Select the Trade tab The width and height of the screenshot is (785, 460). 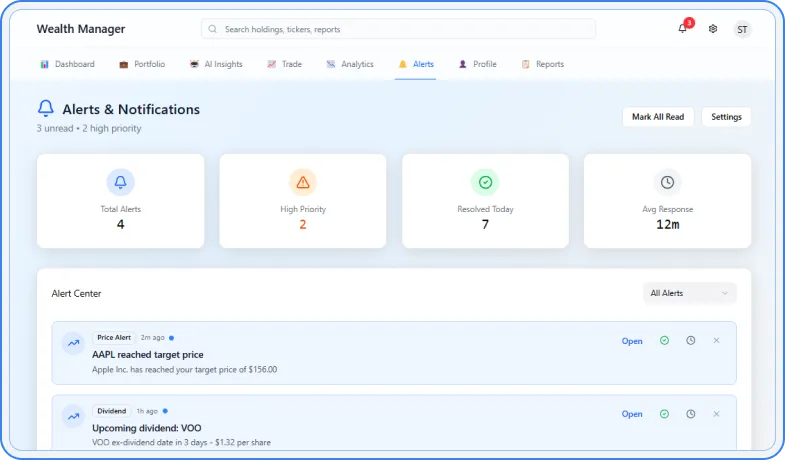pos(284,64)
